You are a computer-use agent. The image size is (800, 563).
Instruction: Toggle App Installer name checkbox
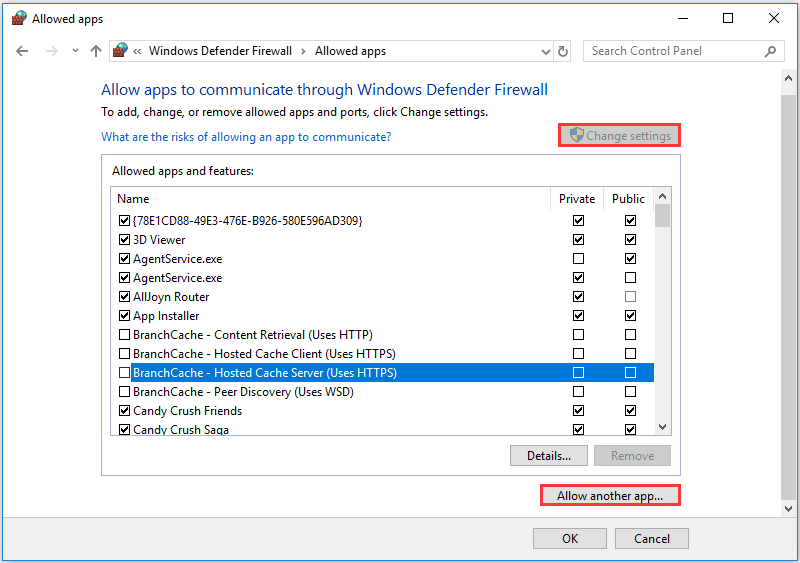(x=124, y=315)
